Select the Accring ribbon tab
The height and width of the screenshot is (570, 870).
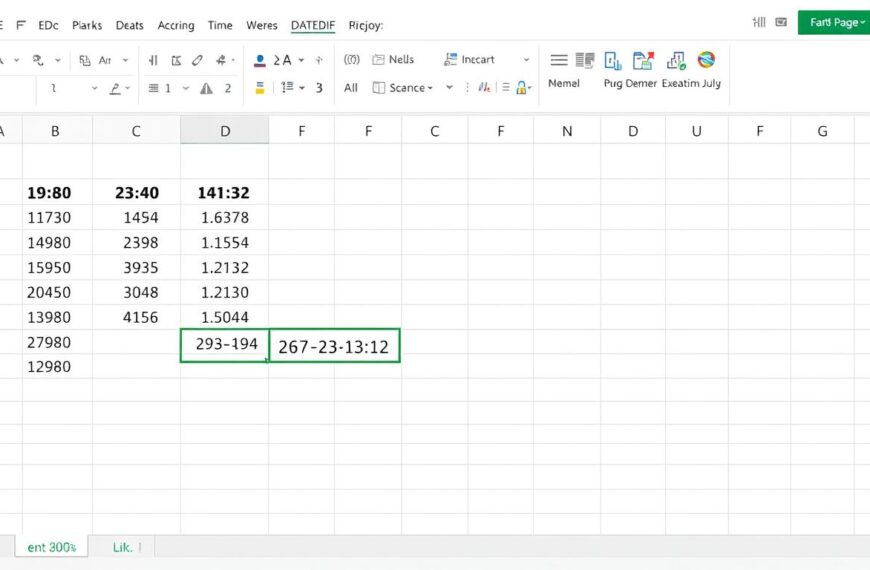(176, 26)
